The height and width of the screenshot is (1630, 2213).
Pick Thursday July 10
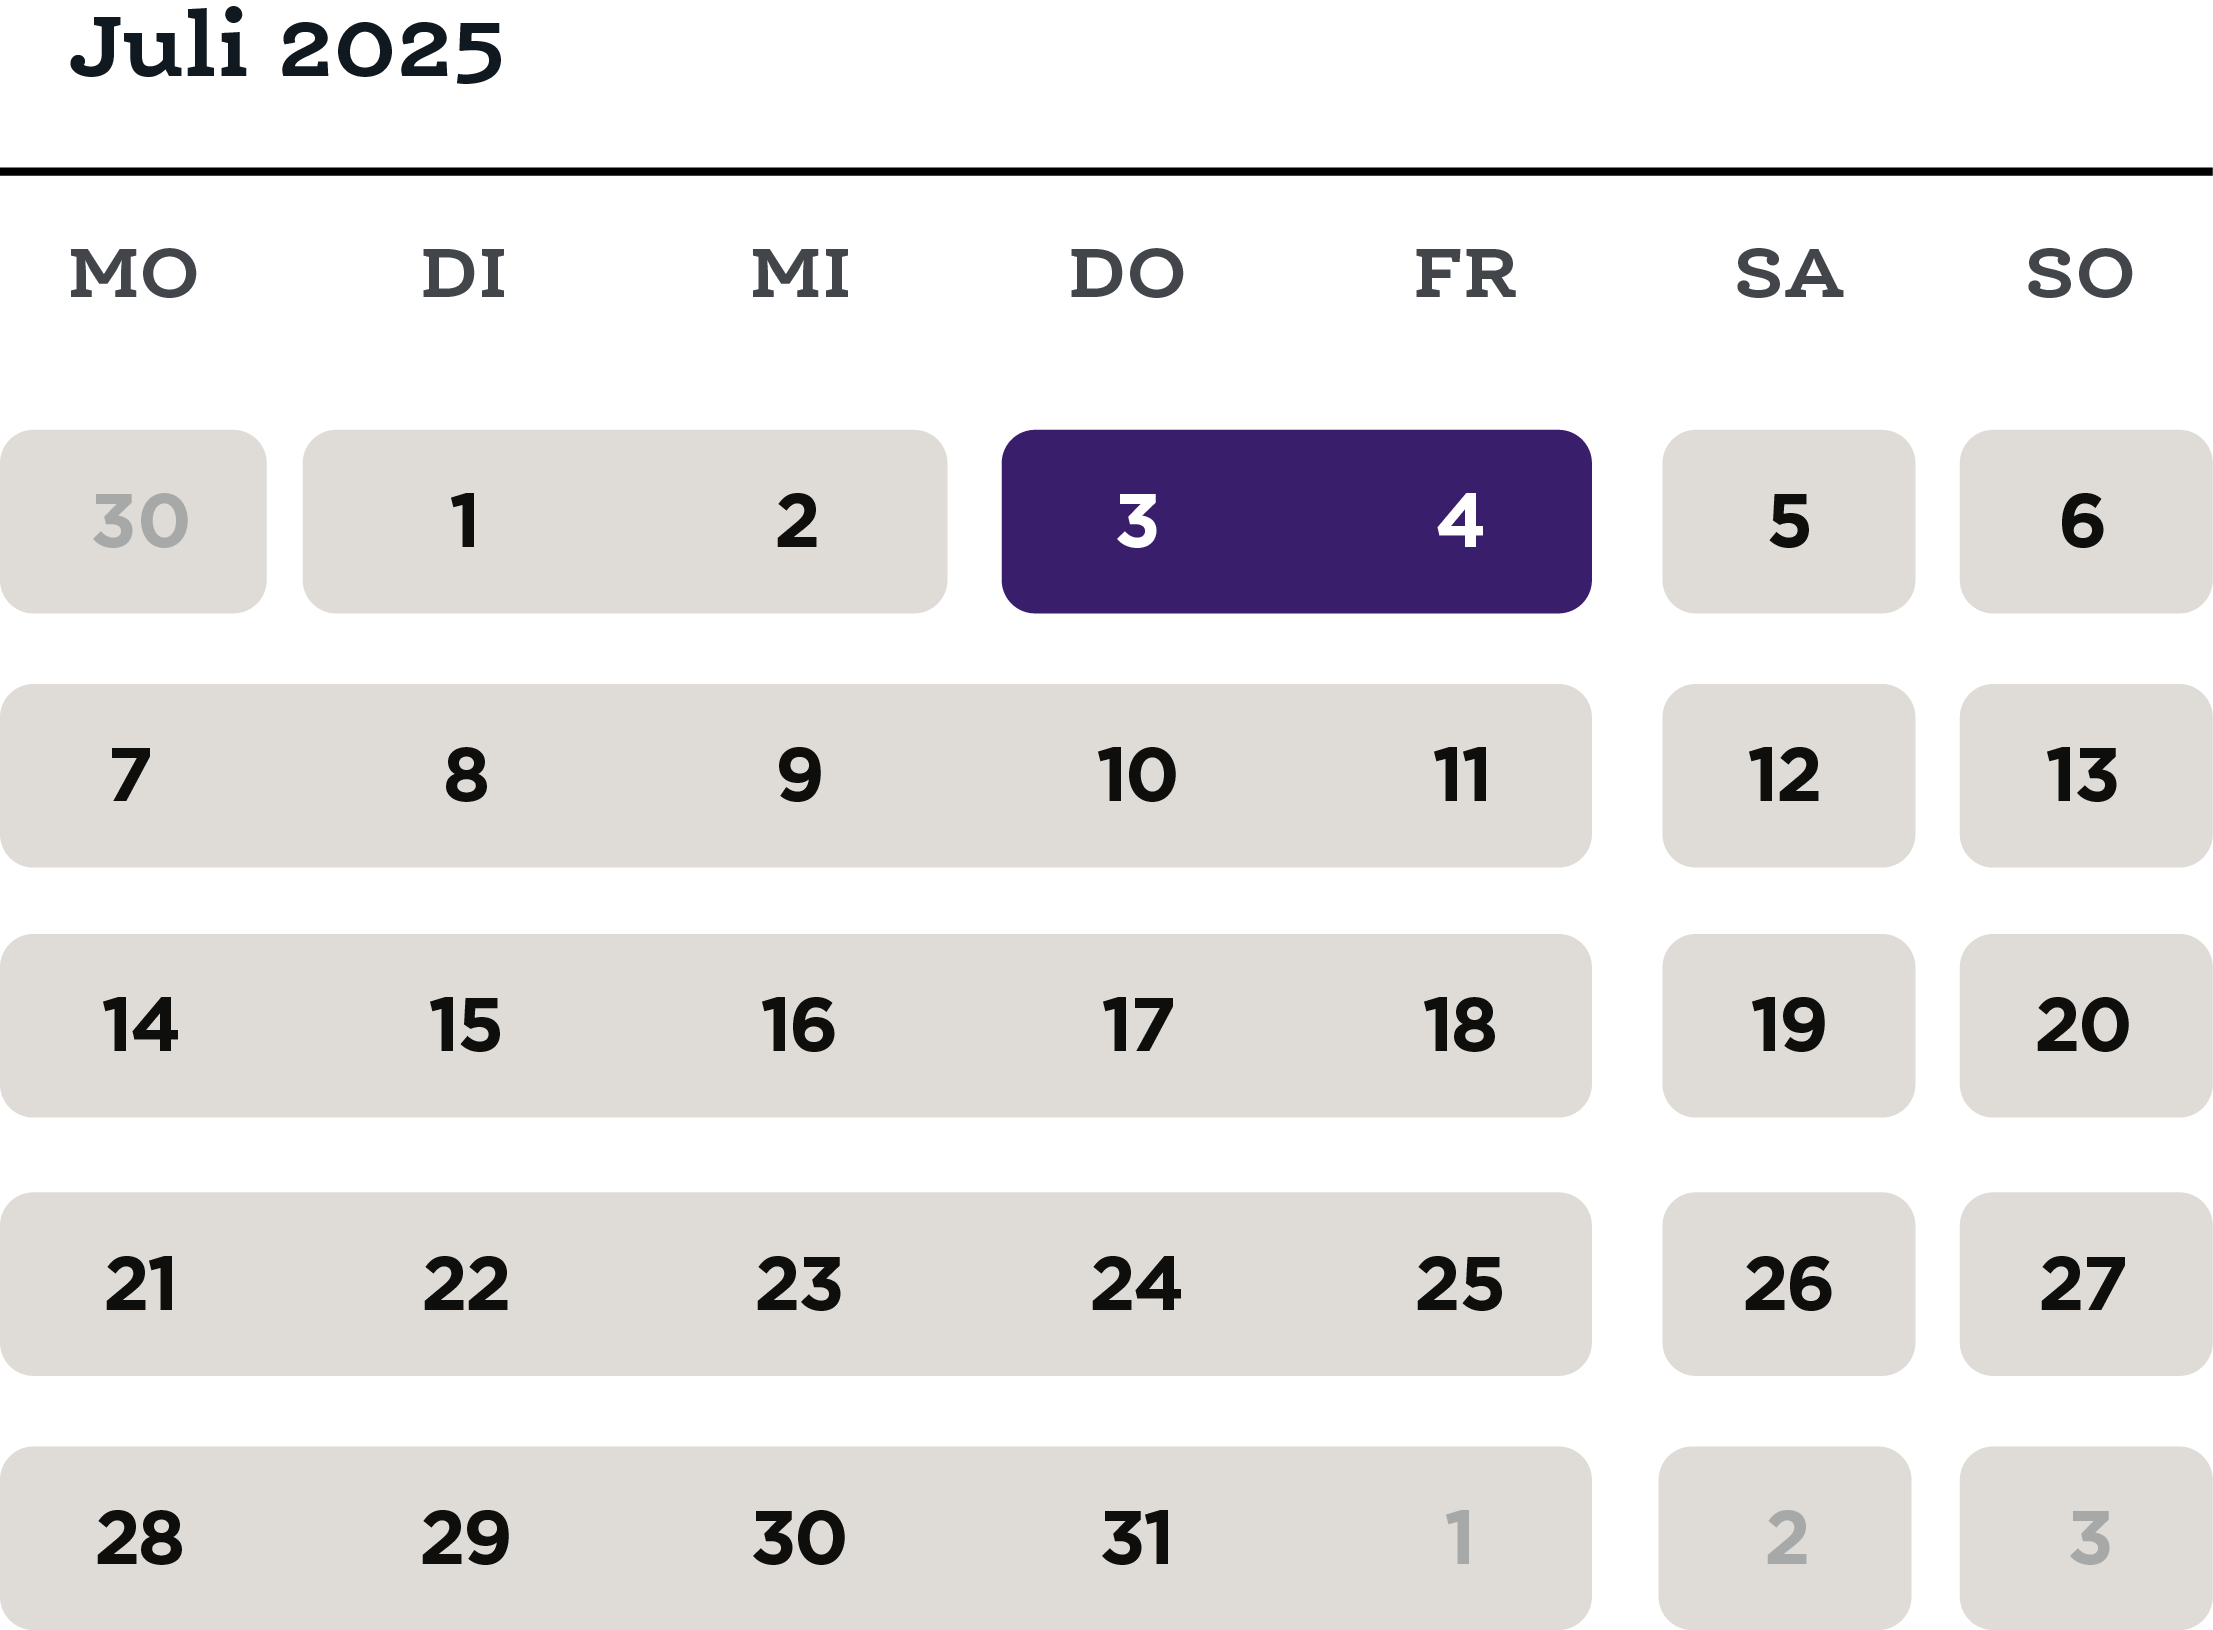pos(1137,775)
